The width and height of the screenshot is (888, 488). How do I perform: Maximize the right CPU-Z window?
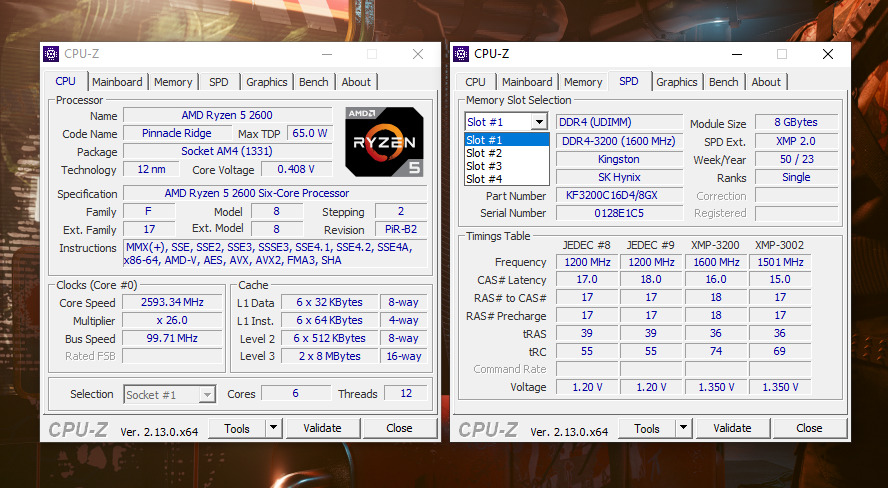[782, 54]
